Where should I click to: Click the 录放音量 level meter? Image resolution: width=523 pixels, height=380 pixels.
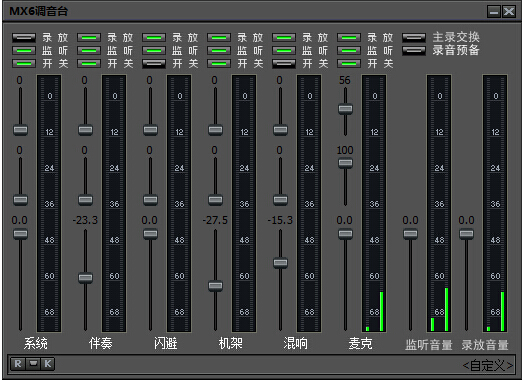(x=495, y=204)
